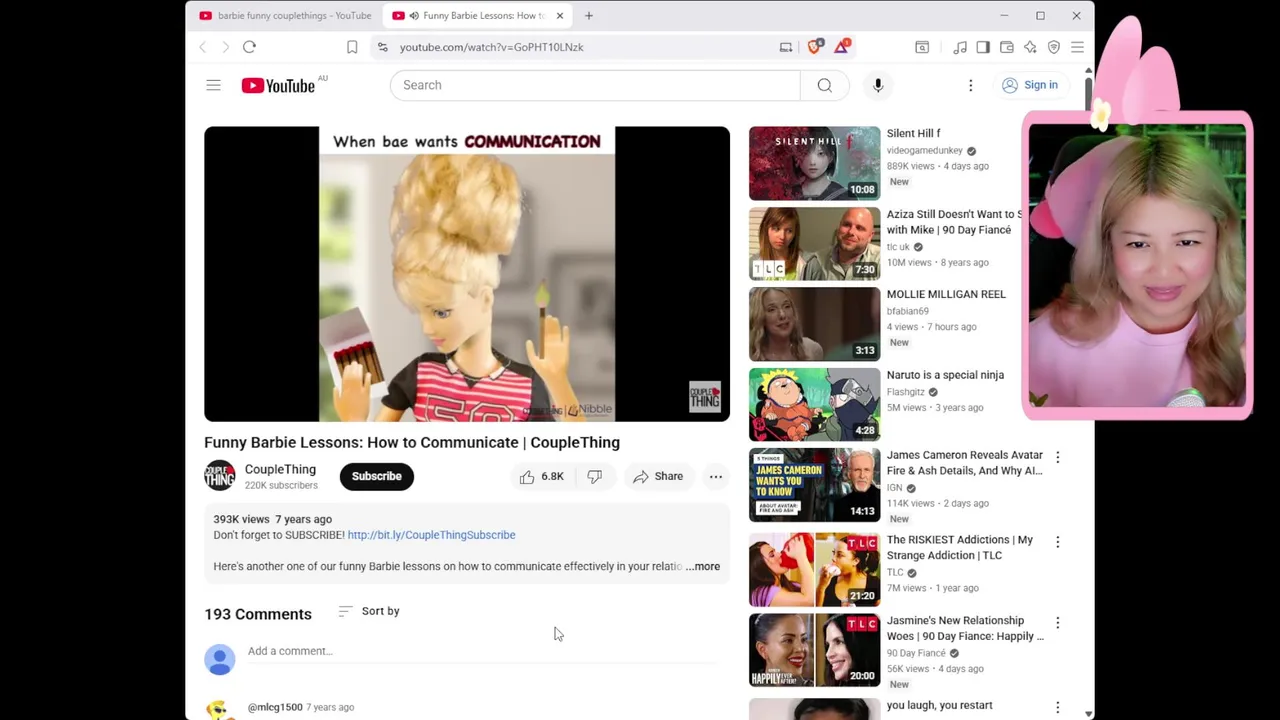The height and width of the screenshot is (720, 1280).
Task: Click 'MOLLIE MILLIGAN REEL' title
Action: pyautogui.click(x=946, y=294)
